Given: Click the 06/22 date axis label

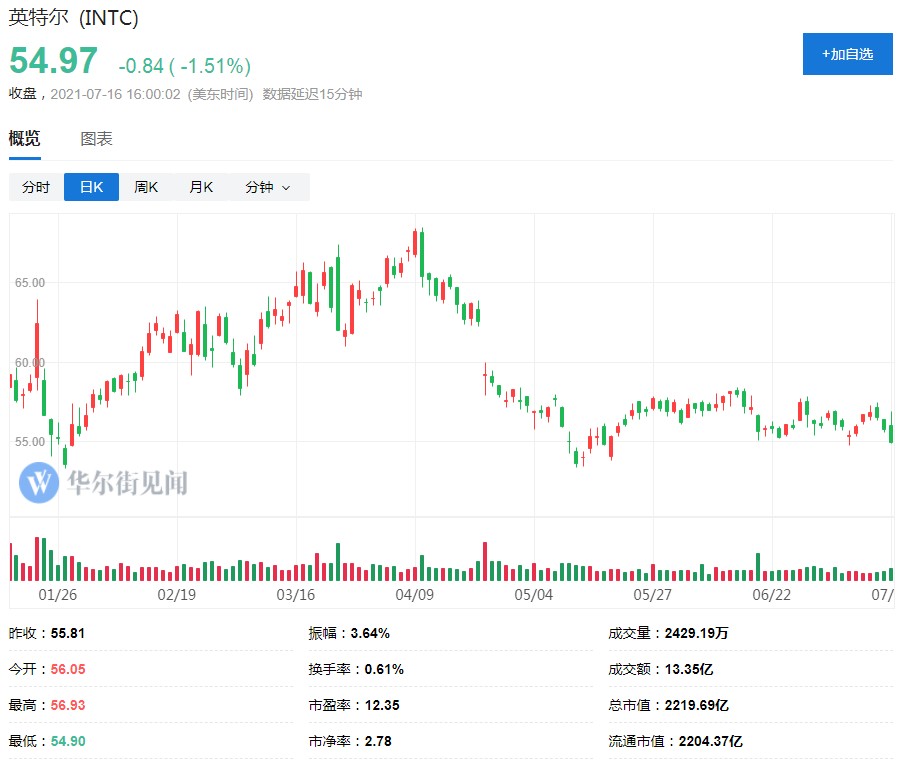Looking at the screenshot, I should [771, 594].
